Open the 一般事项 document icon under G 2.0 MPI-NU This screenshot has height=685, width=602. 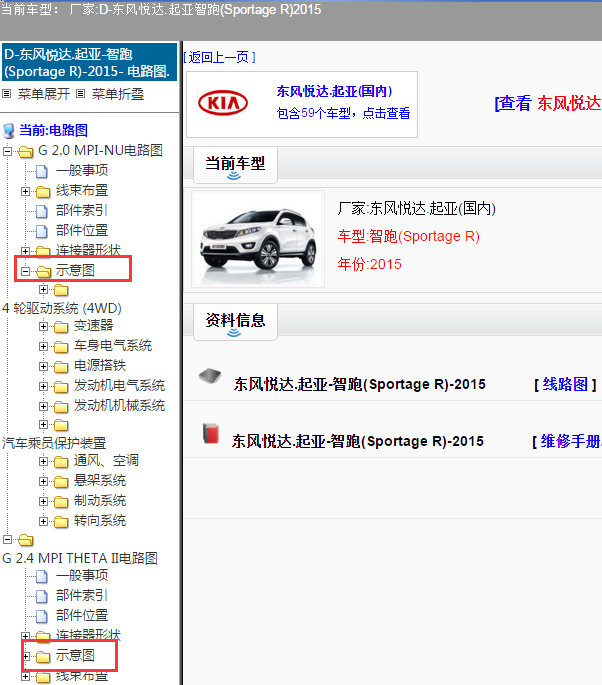[x=42, y=171]
